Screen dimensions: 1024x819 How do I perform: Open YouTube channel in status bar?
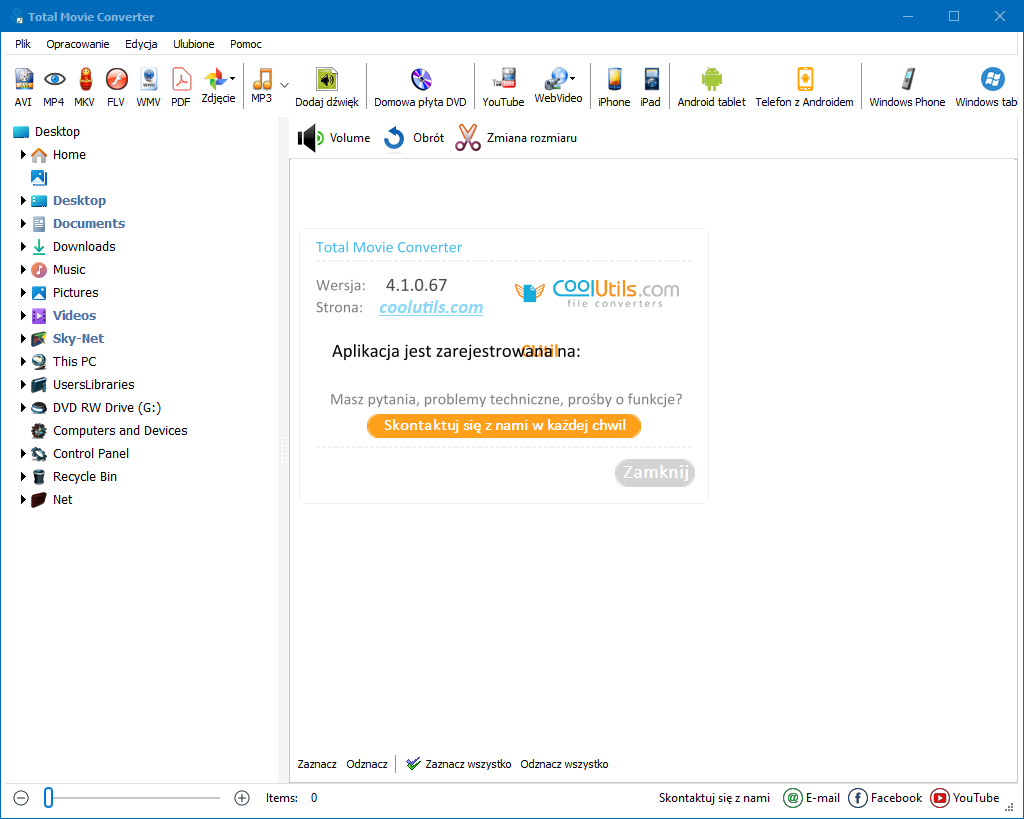coord(965,798)
